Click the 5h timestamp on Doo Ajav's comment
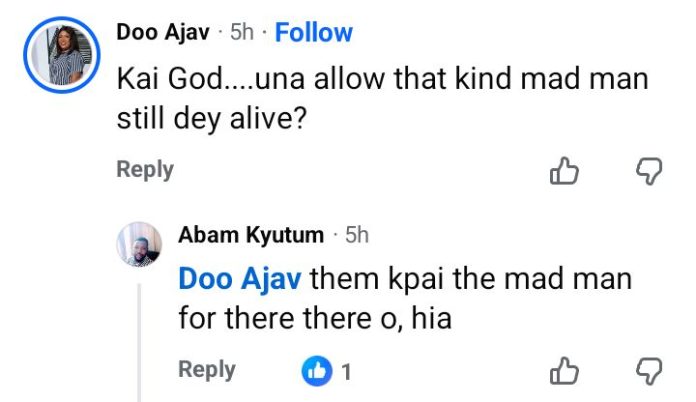 pyautogui.click(x=242, y=32)
